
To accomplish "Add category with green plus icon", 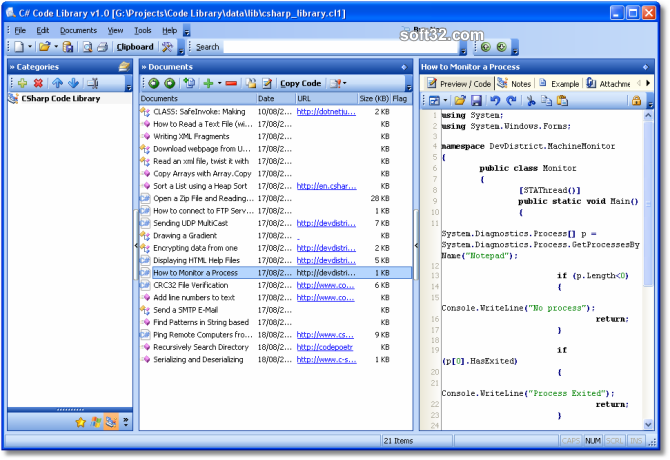I will coord(22,83).
